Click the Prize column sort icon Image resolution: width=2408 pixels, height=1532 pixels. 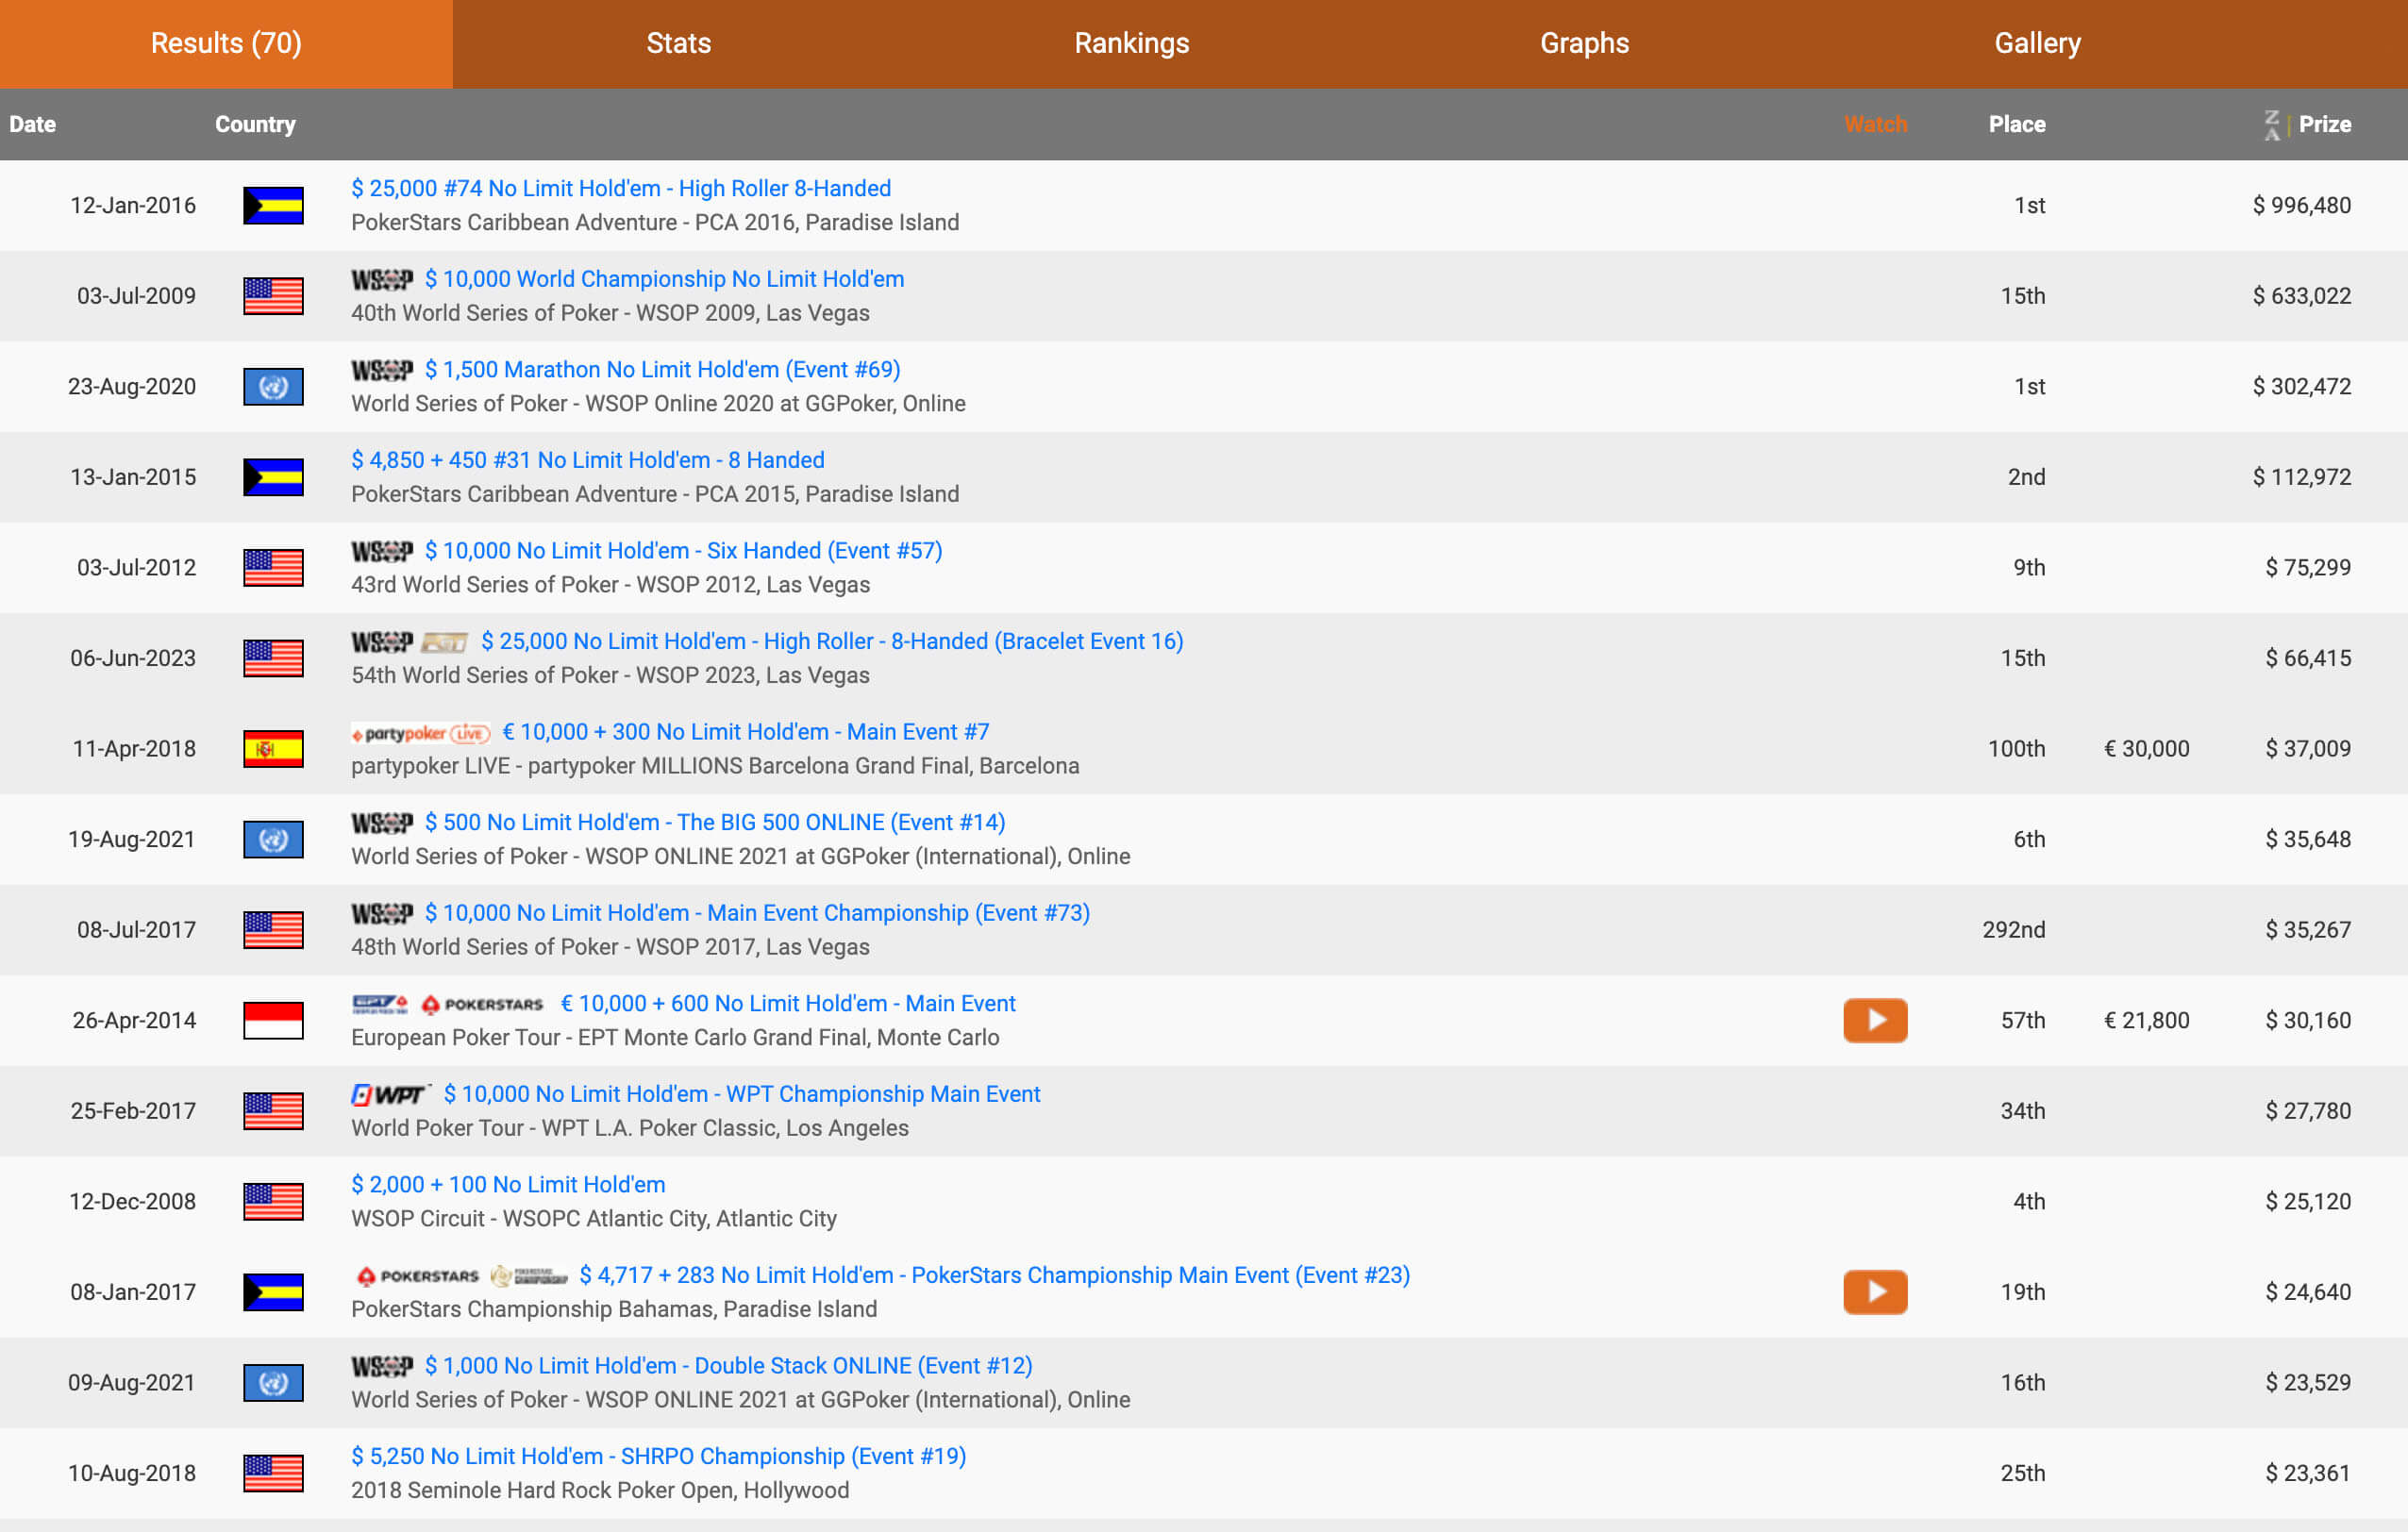tap(2272, 125)
